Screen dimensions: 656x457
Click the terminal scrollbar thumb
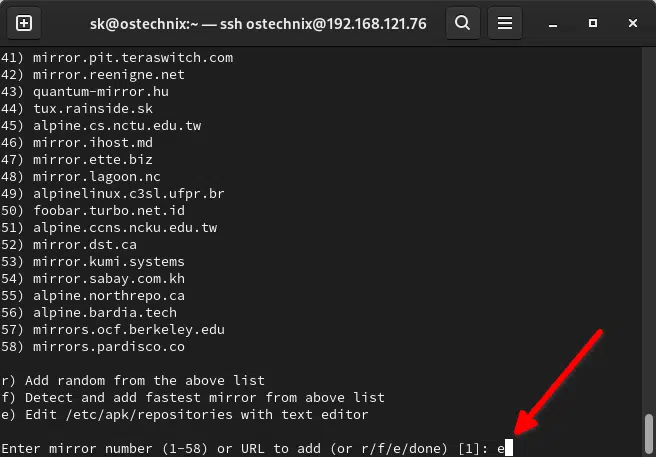coord(648,433)
